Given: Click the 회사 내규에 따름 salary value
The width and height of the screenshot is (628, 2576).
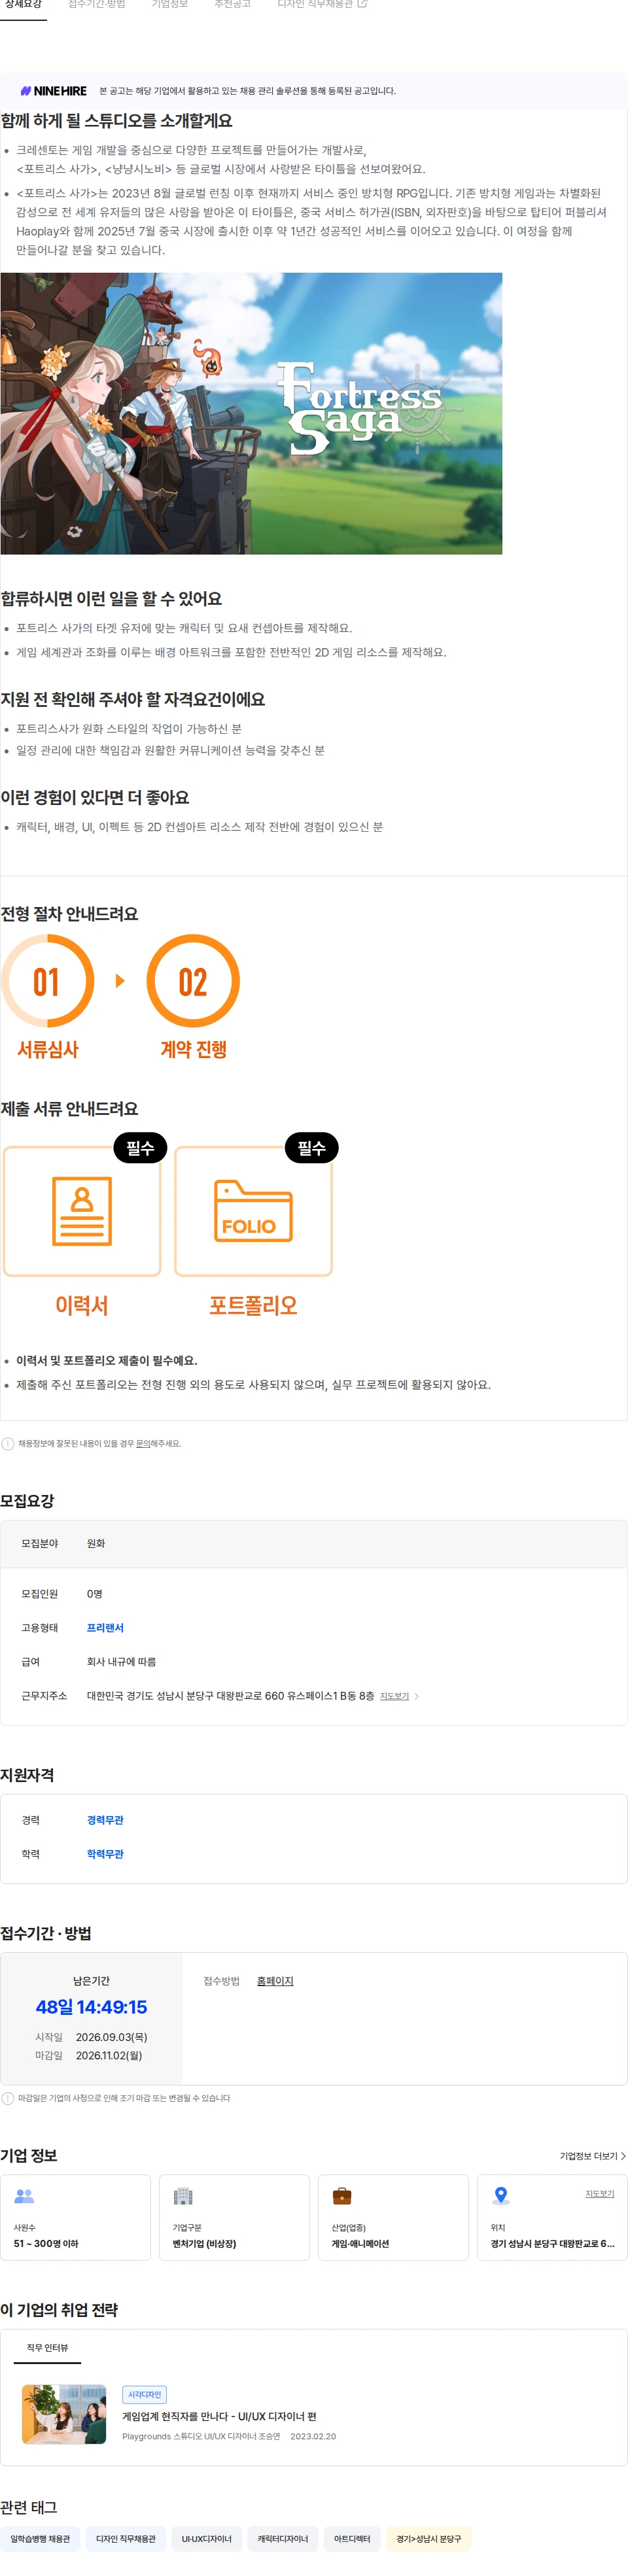Looking at the screenshot, I should pos(121,1662).
